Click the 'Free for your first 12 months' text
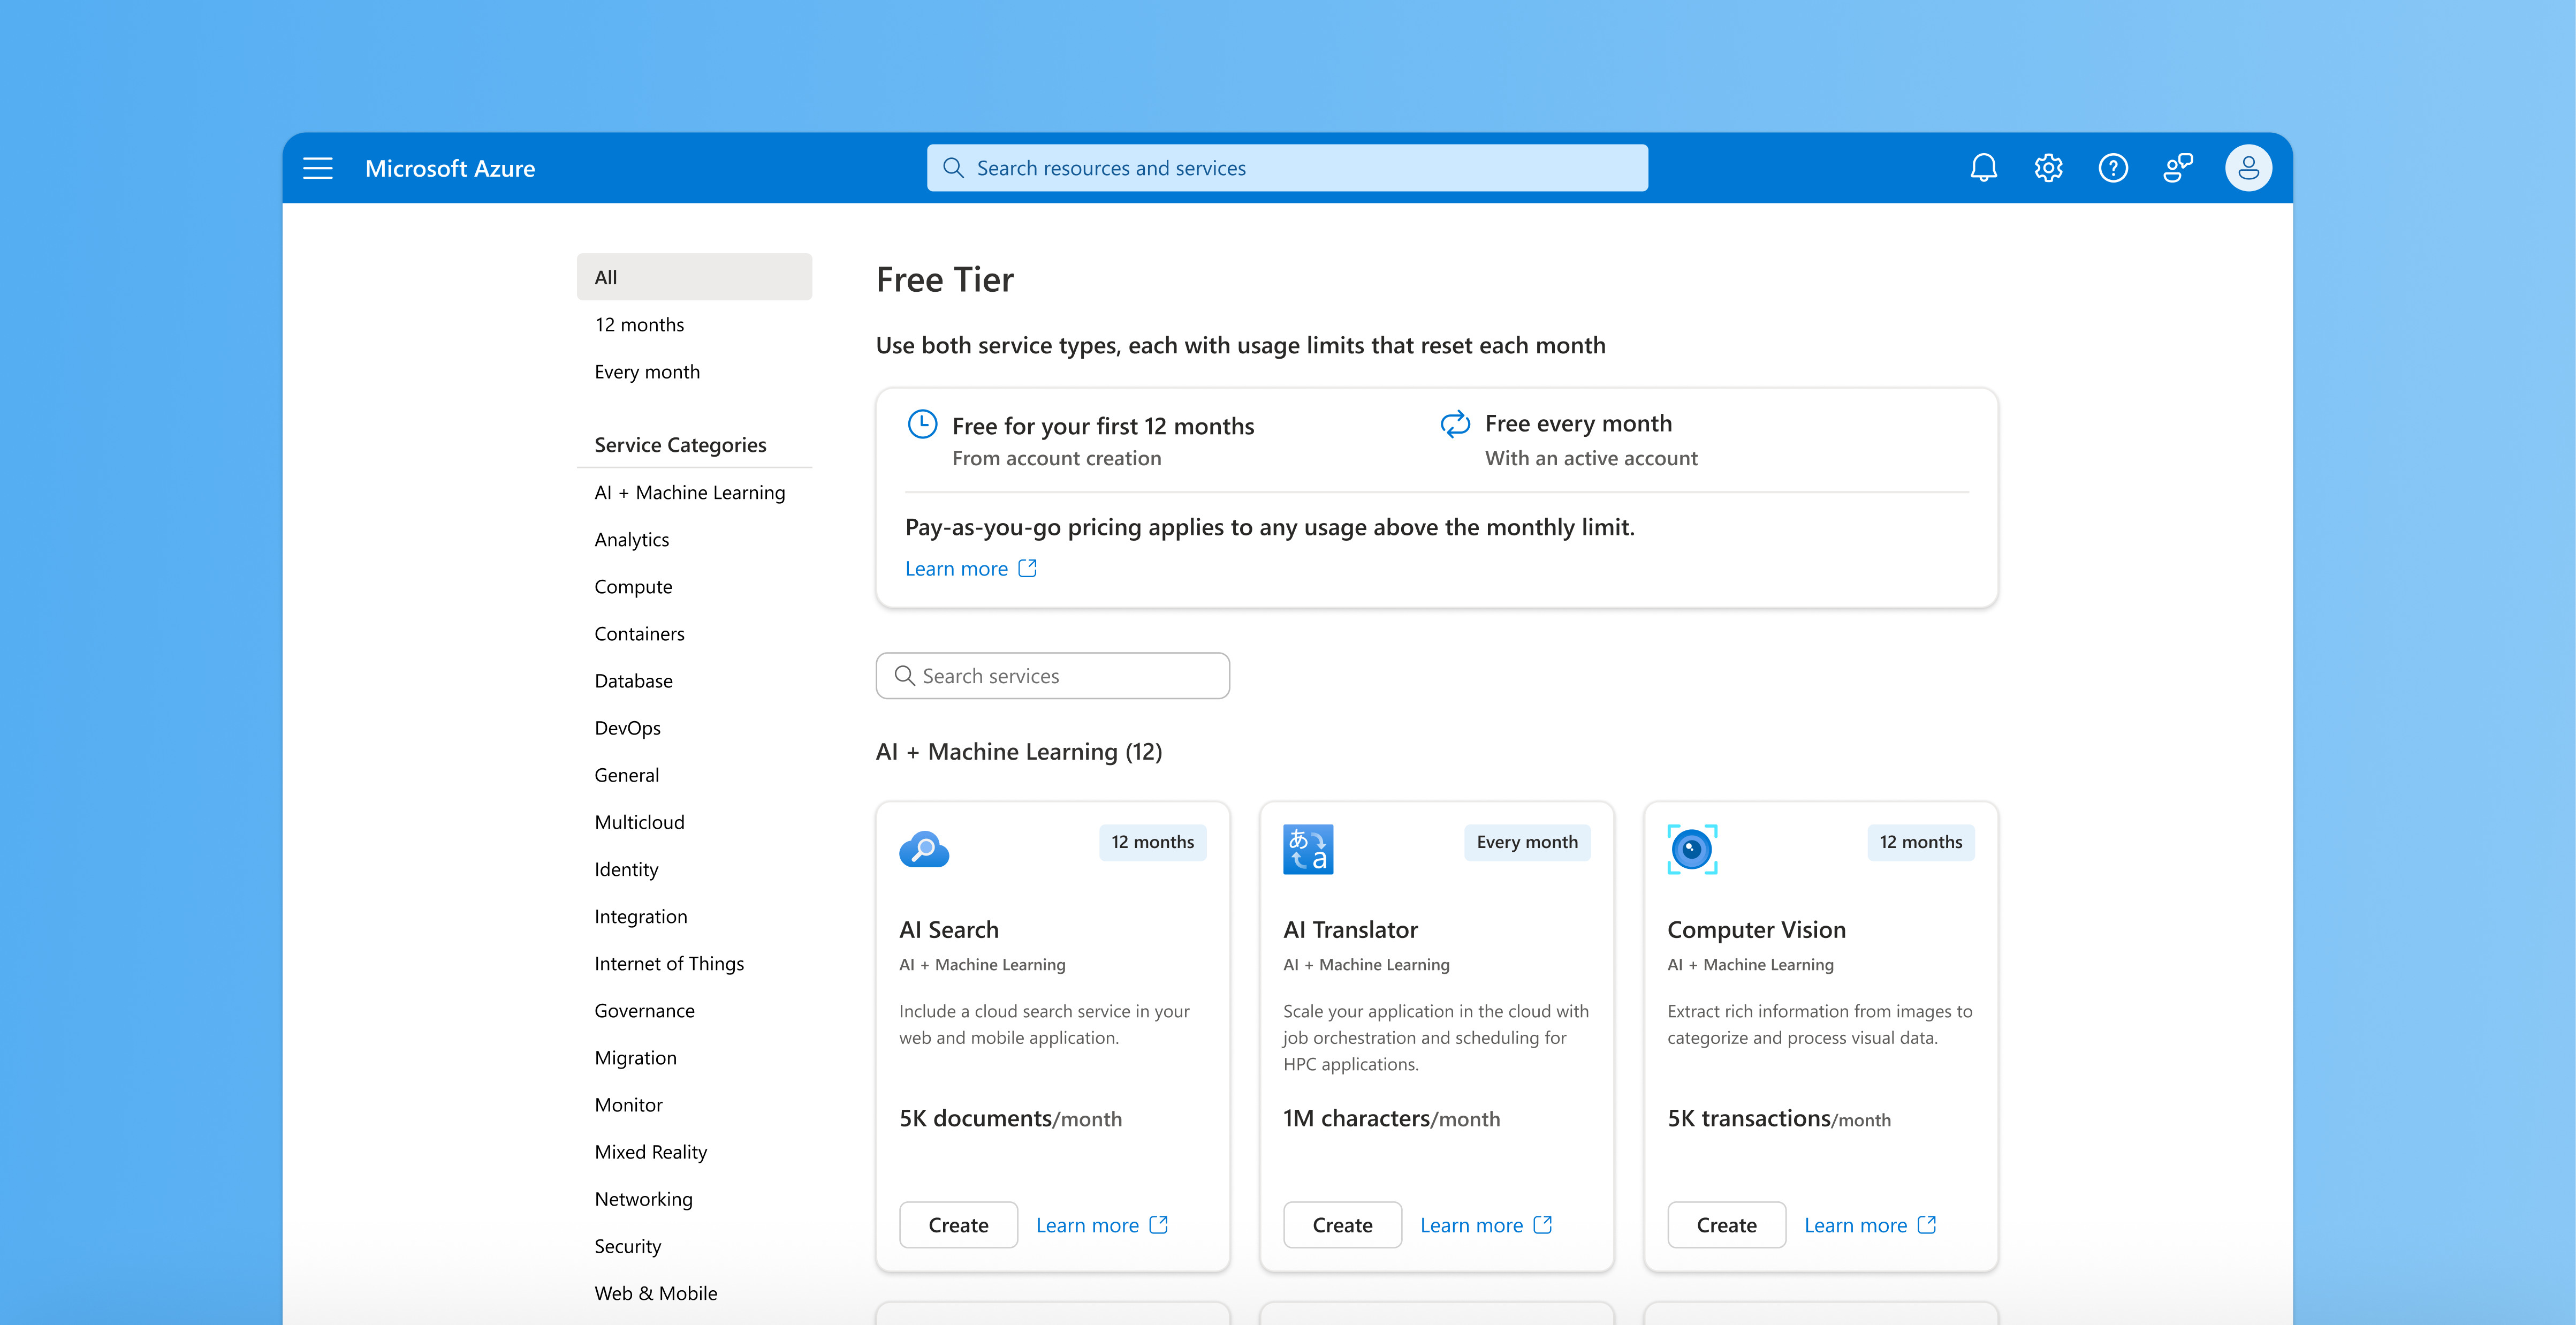 pos(1102,426)
